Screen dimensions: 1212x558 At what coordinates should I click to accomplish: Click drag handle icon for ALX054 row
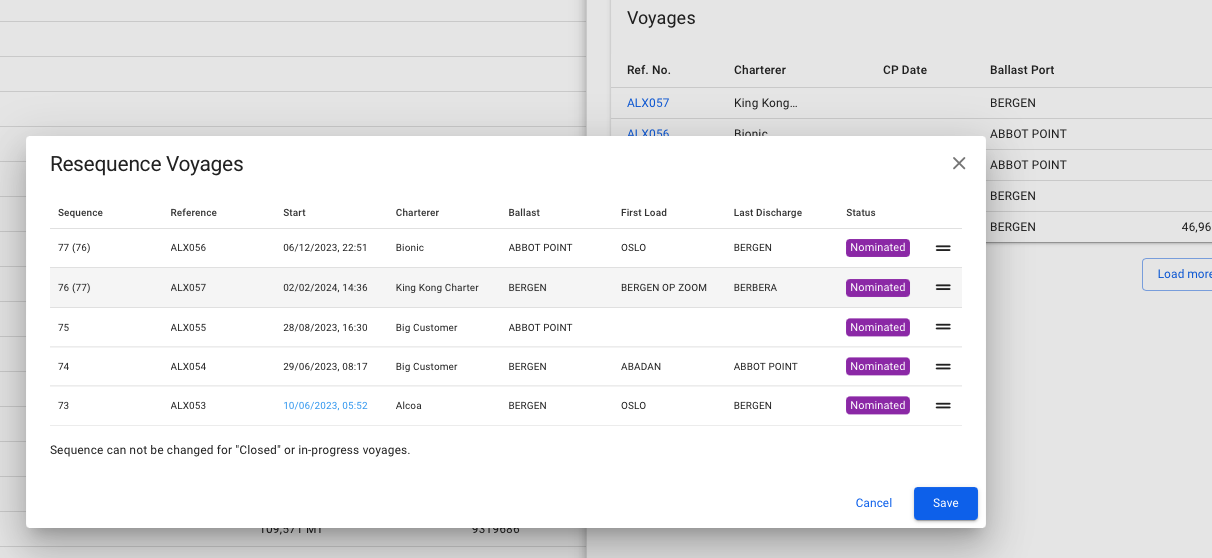(942, 366)
